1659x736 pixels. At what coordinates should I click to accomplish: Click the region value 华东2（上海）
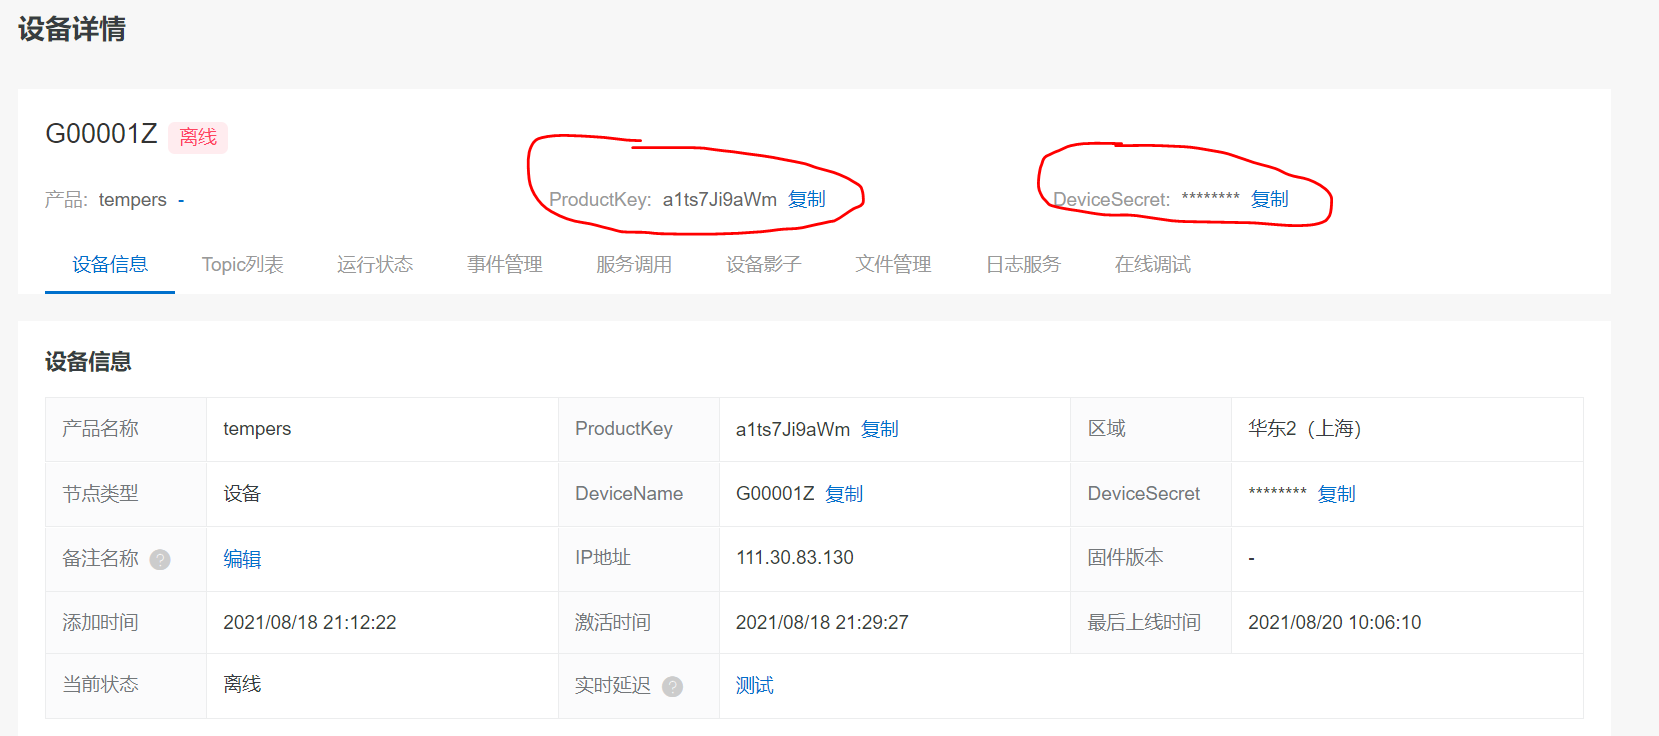click(1305, 428)
